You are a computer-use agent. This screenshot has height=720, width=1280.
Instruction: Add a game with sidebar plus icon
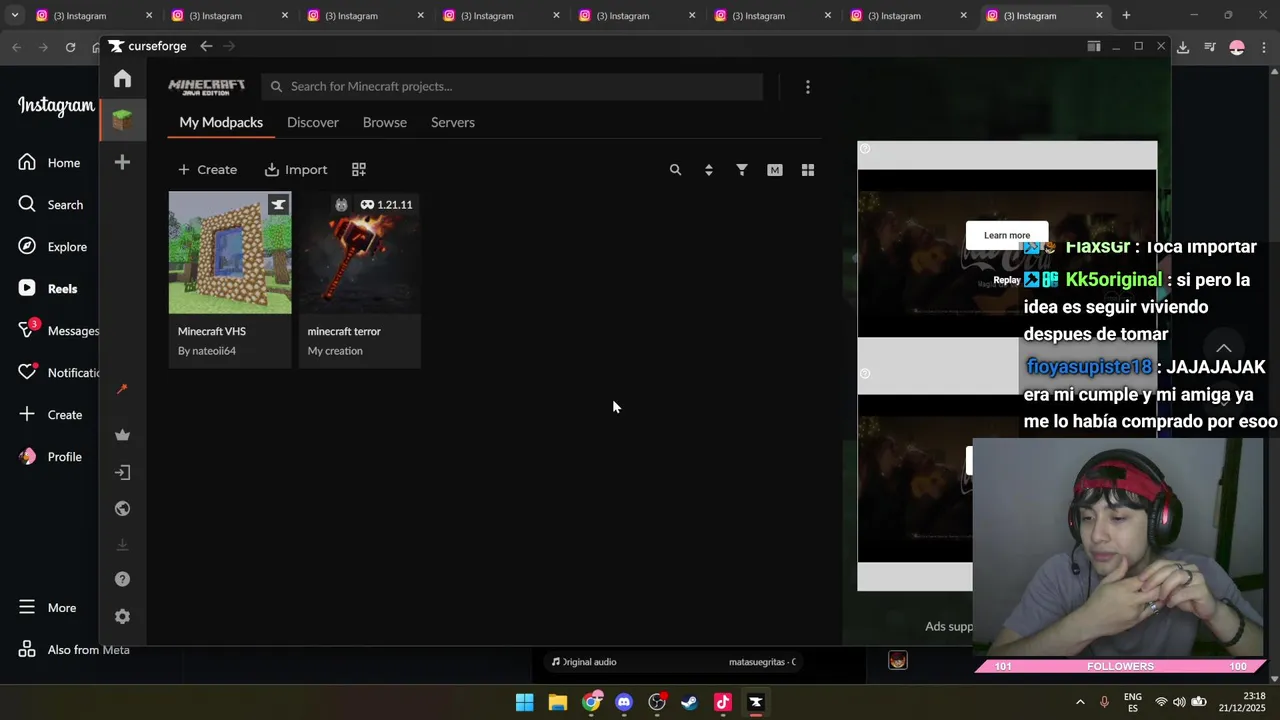(122, 162)
